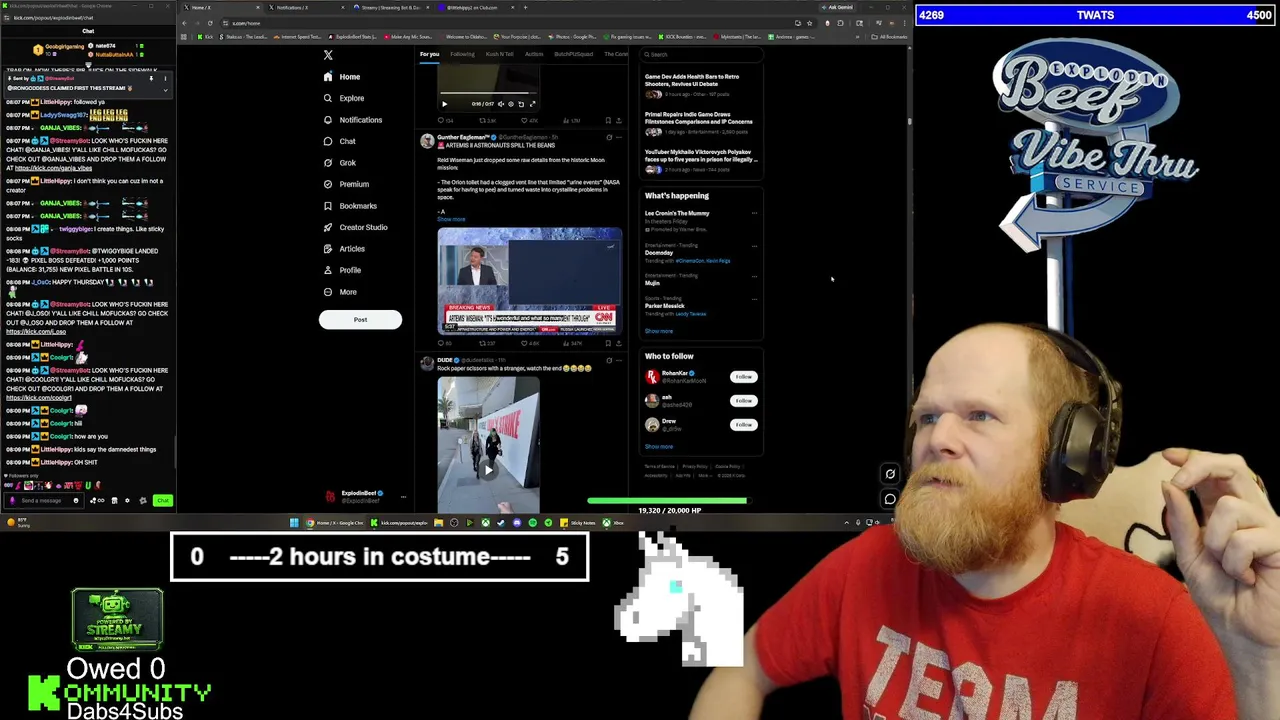Switch to the ButchPUSquad tab
Screen dimensions: 1280x720
(x=574, y=54)
